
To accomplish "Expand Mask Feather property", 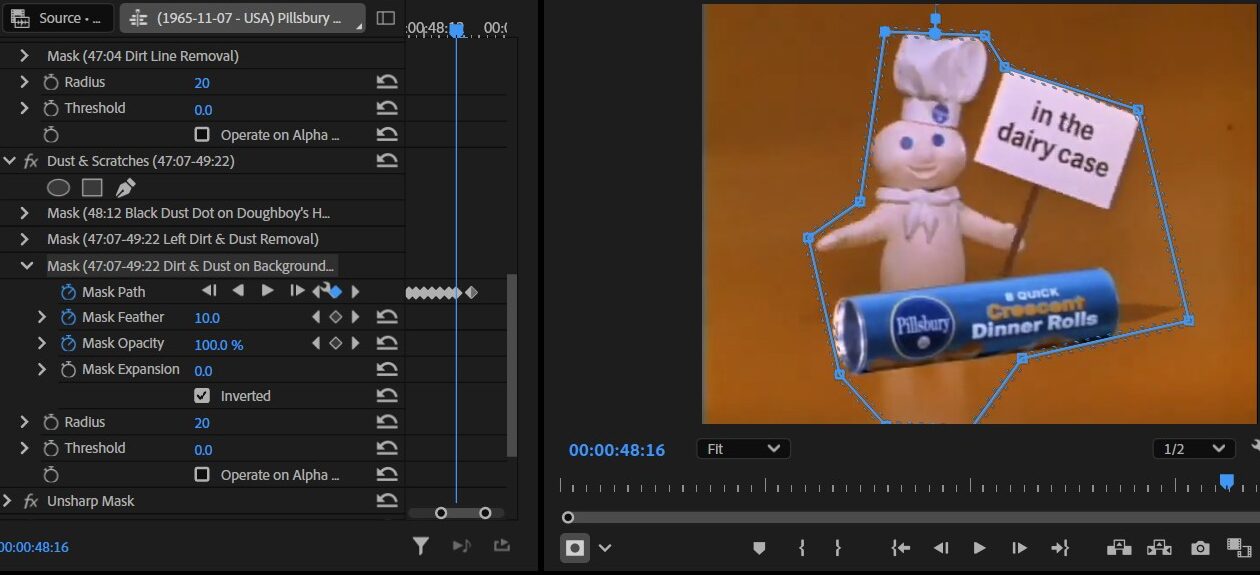I will pos(42,317).
